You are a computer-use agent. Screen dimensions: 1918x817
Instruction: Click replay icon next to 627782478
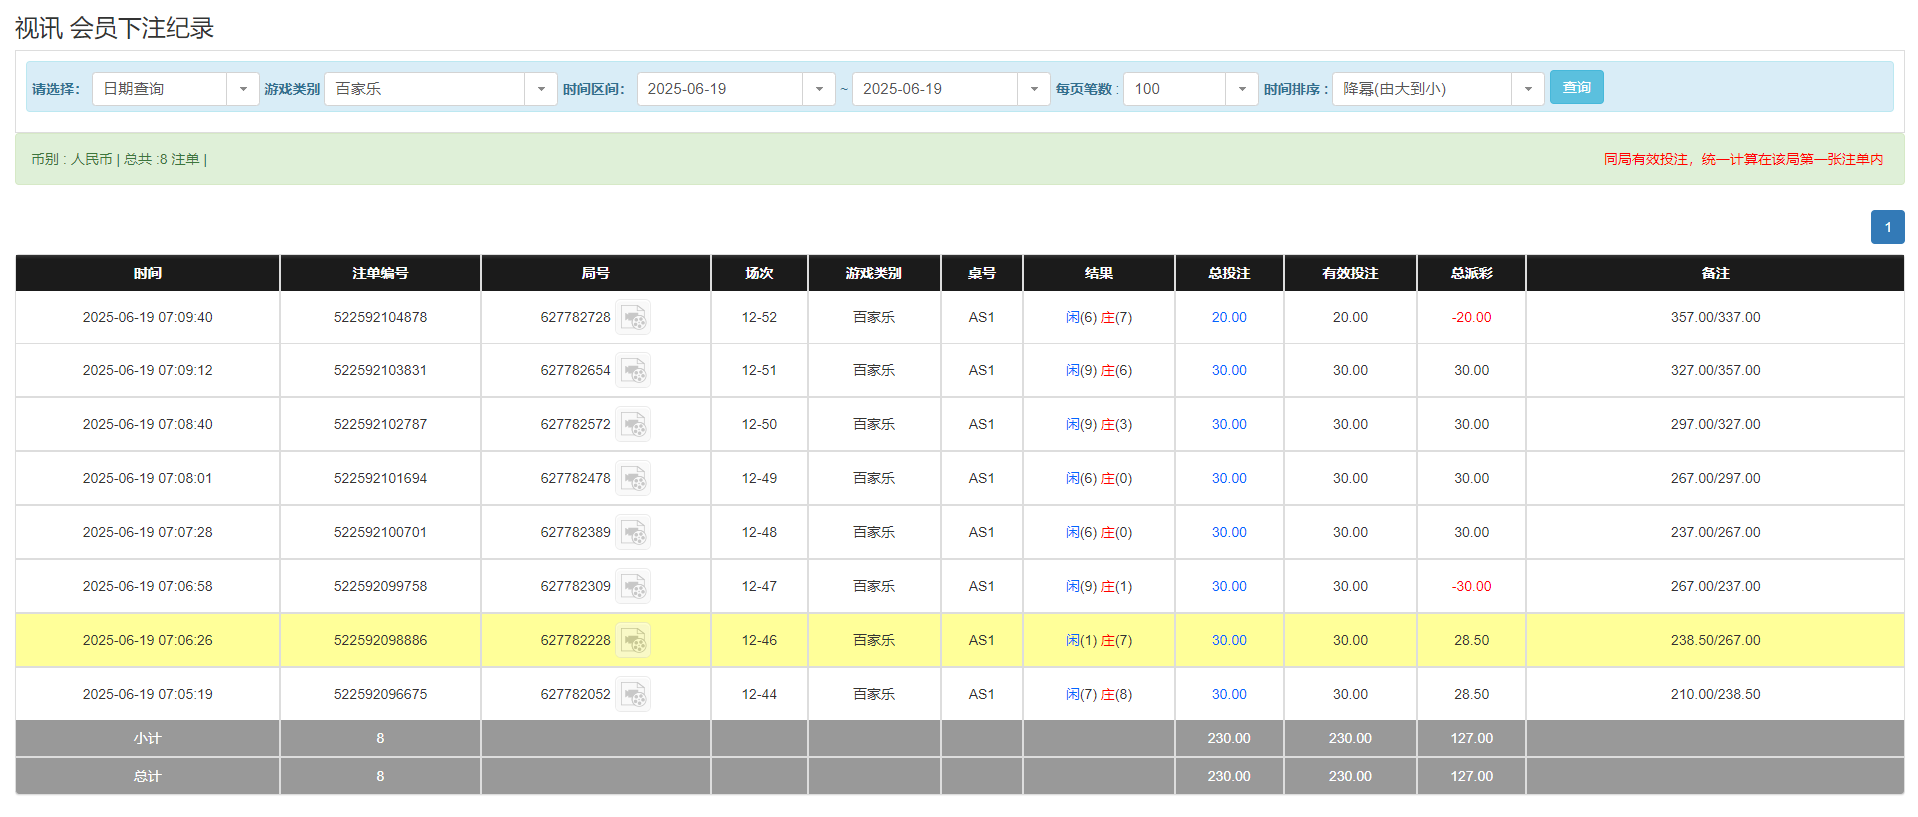tap(633, 479)
